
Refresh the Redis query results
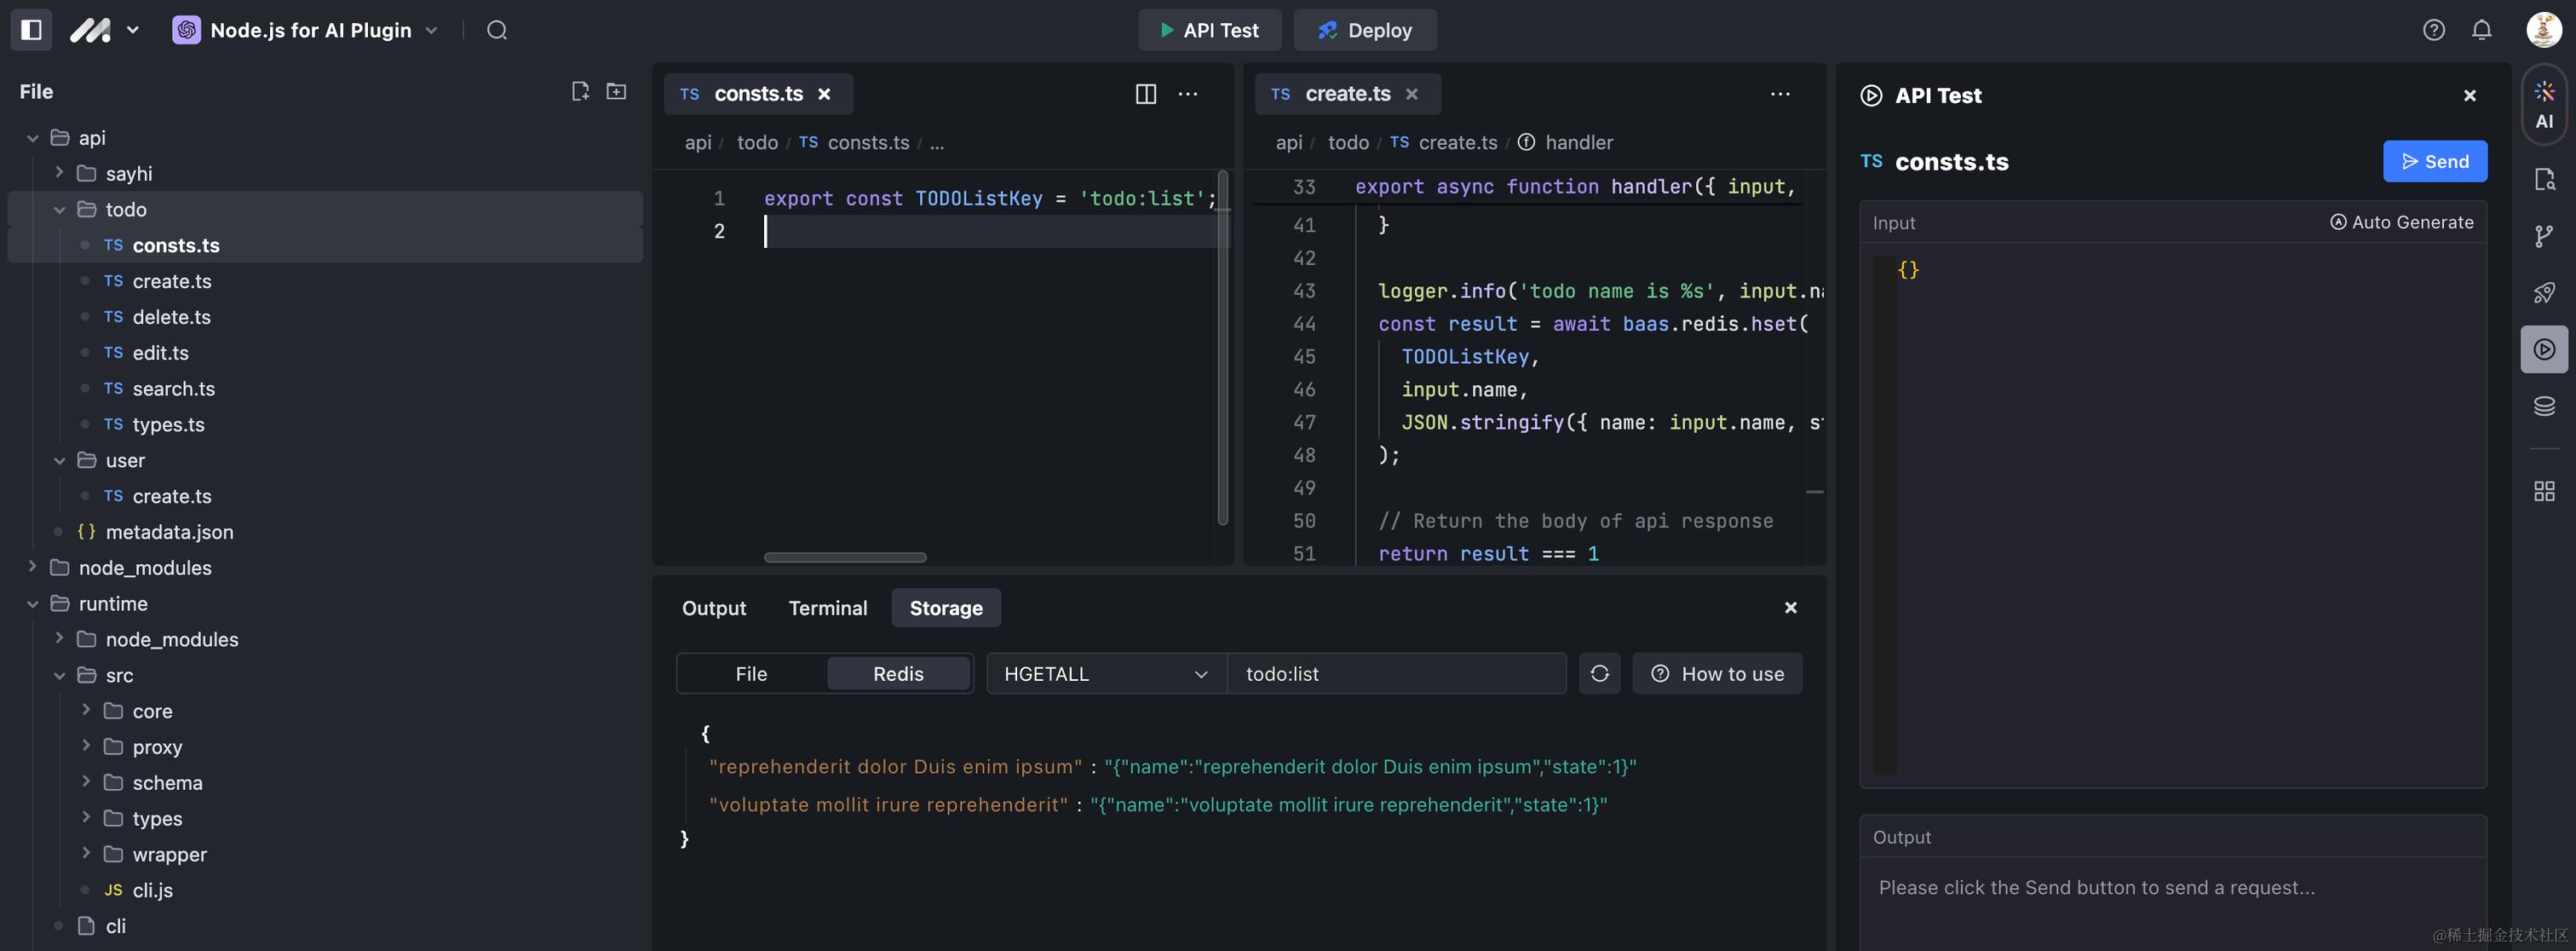pyautogui.click(x=1599, y=674)
